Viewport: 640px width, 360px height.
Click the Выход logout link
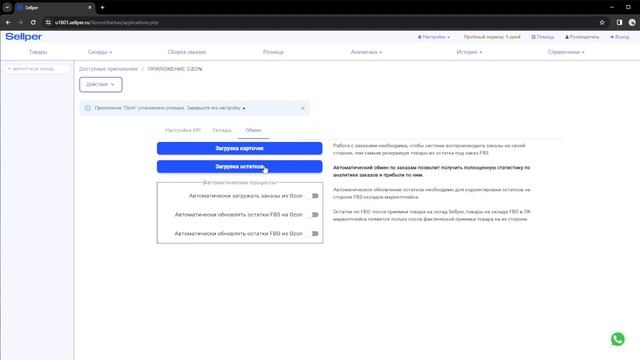619,37
